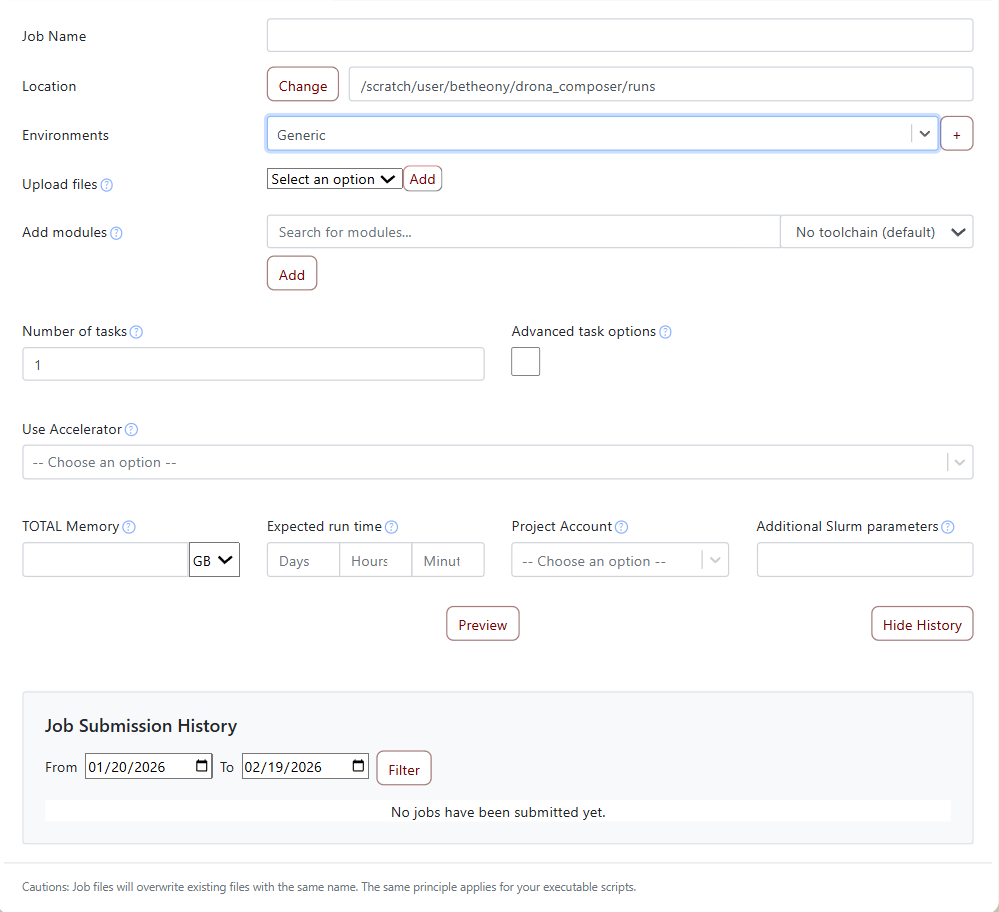Enable the Advanced task options checkbox
Screen dimensions: 999x912
525,361
